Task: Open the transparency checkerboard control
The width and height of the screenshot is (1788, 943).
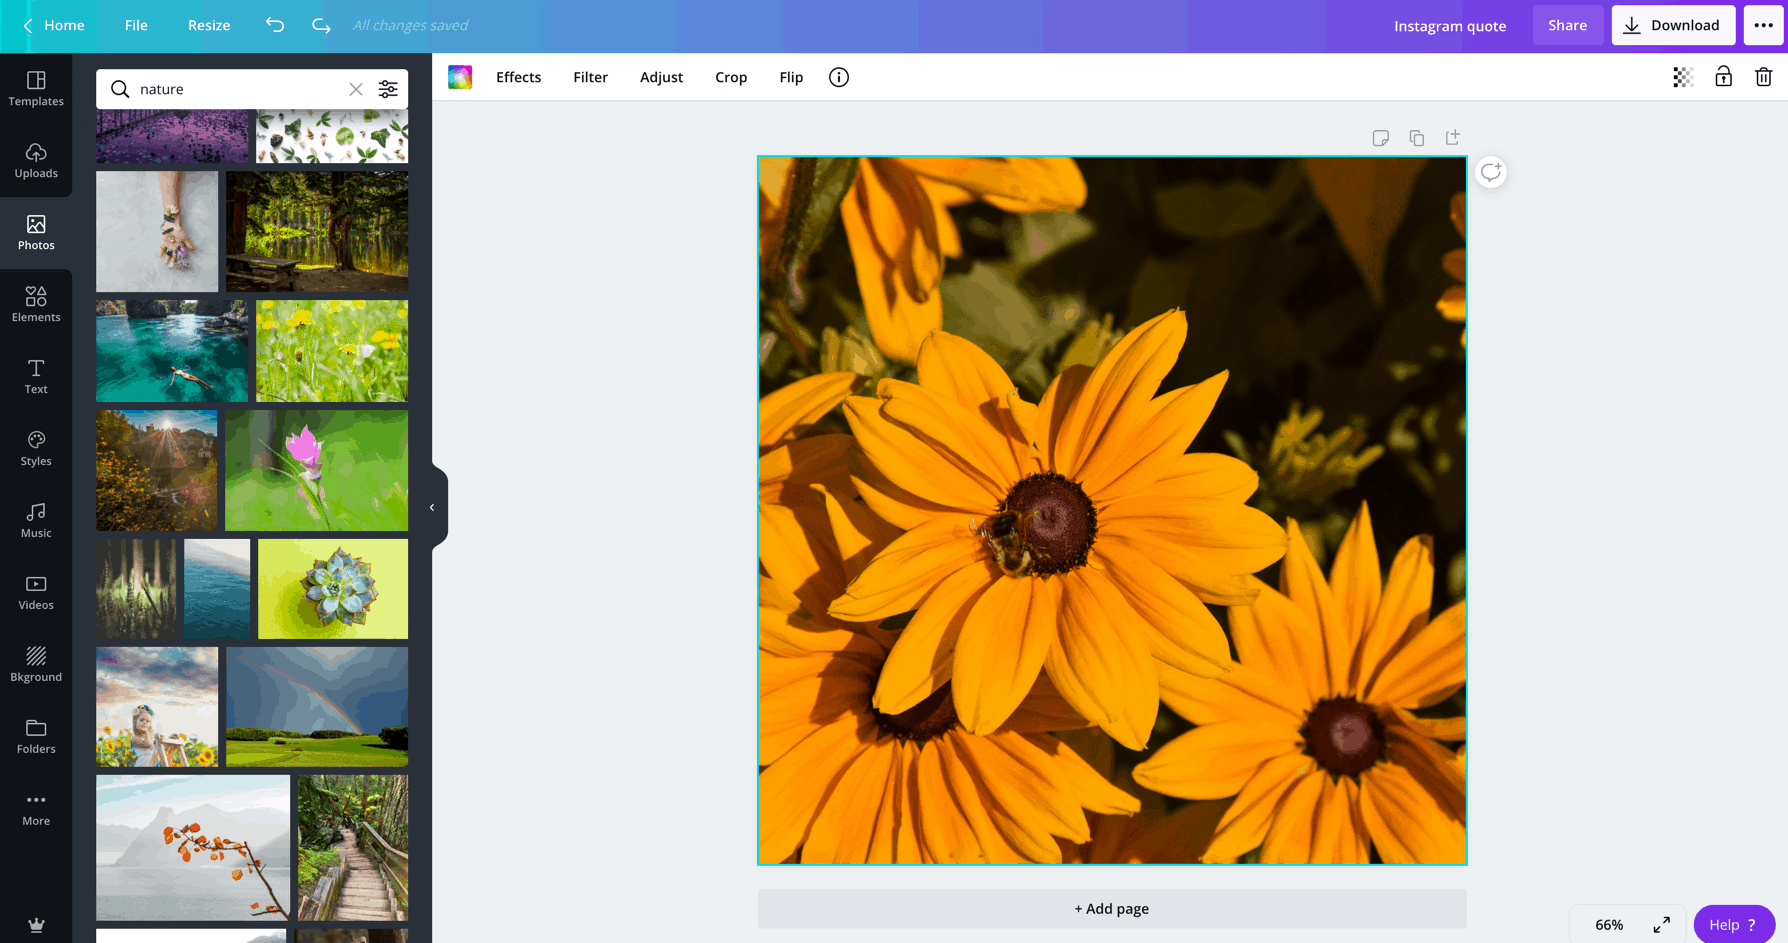Action: pyautogui.click(x=1683, y=77)
